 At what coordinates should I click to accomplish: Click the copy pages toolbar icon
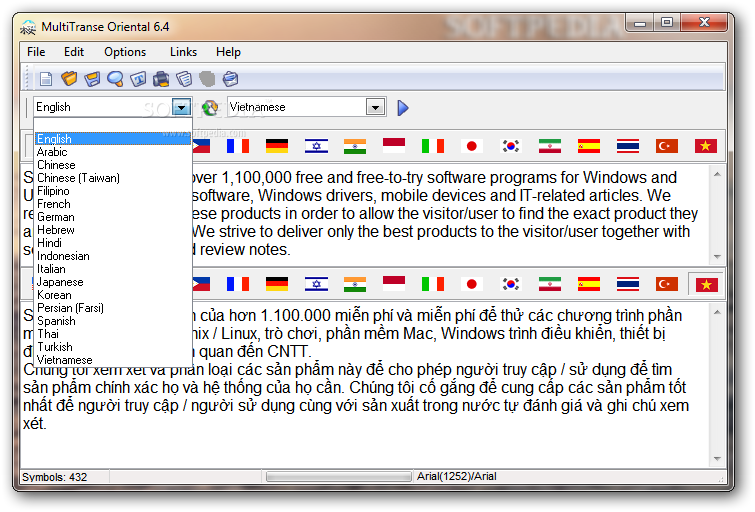184,79
